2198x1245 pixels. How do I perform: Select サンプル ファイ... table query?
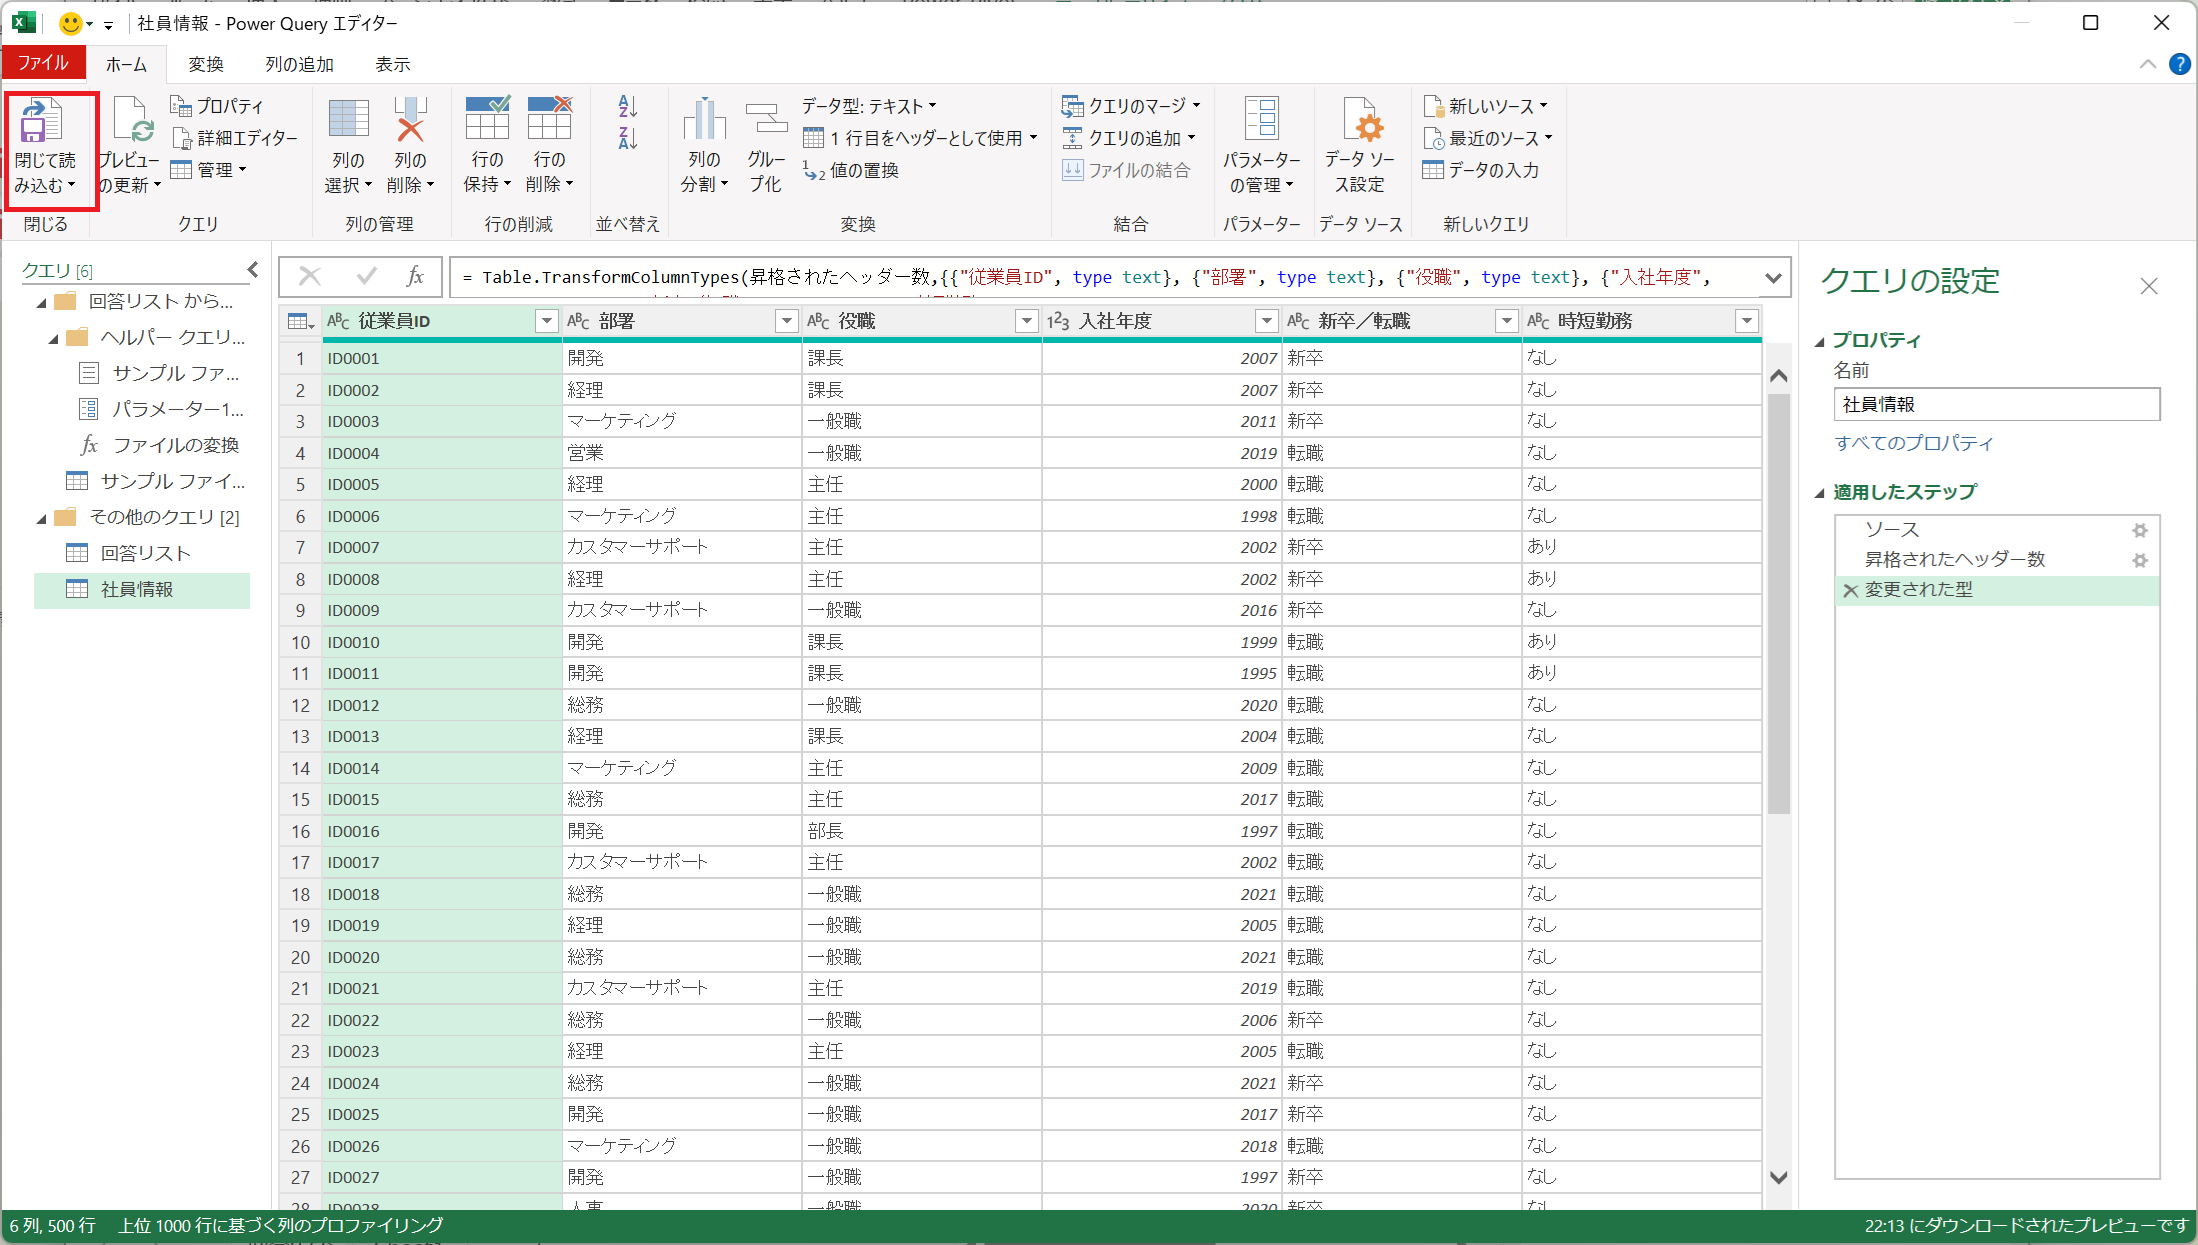pyautogui.click(x=155, y=481)
